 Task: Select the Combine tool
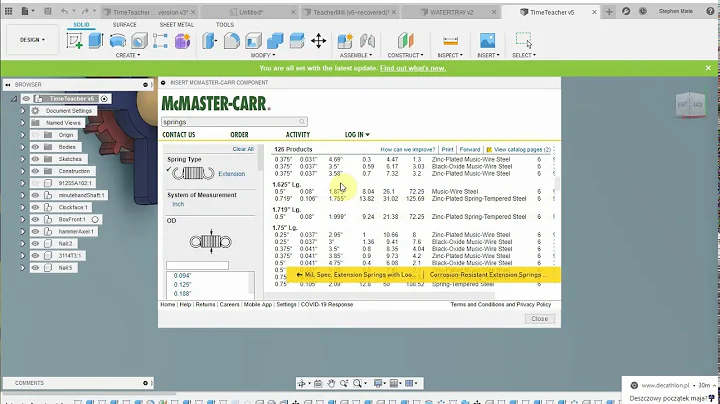(x=275, y=41)
